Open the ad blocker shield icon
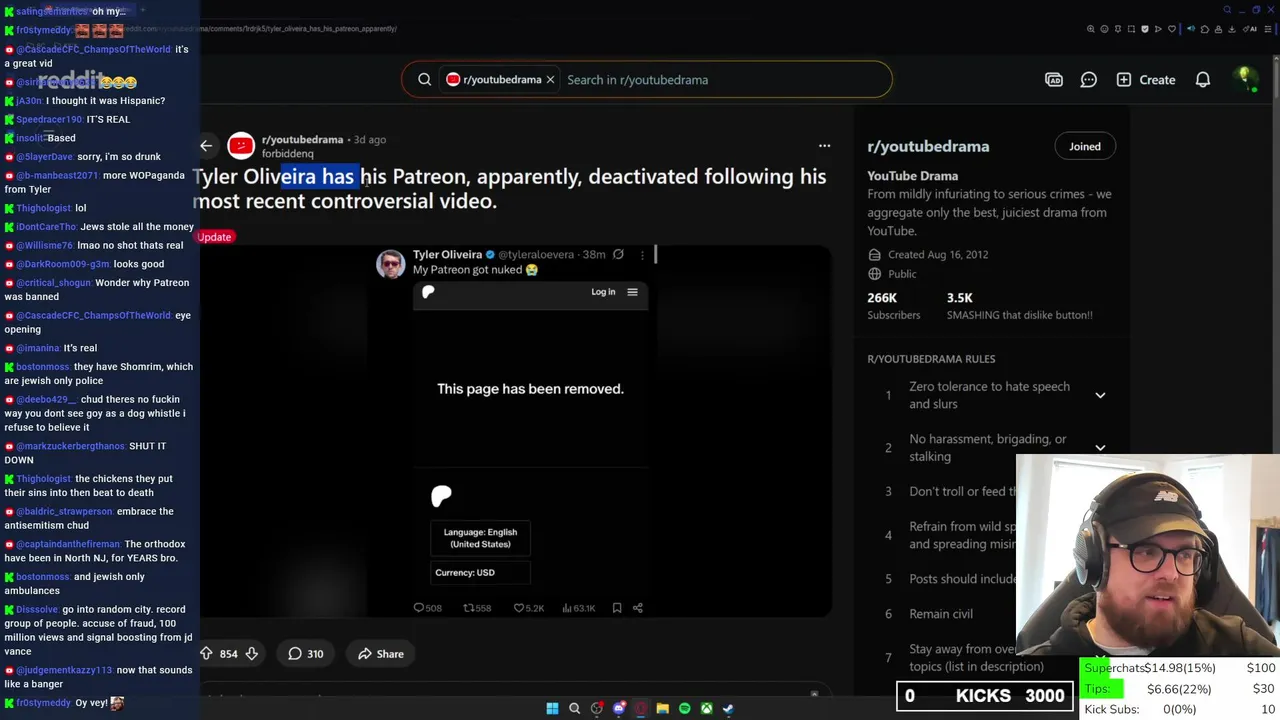 pos(1145,29)
